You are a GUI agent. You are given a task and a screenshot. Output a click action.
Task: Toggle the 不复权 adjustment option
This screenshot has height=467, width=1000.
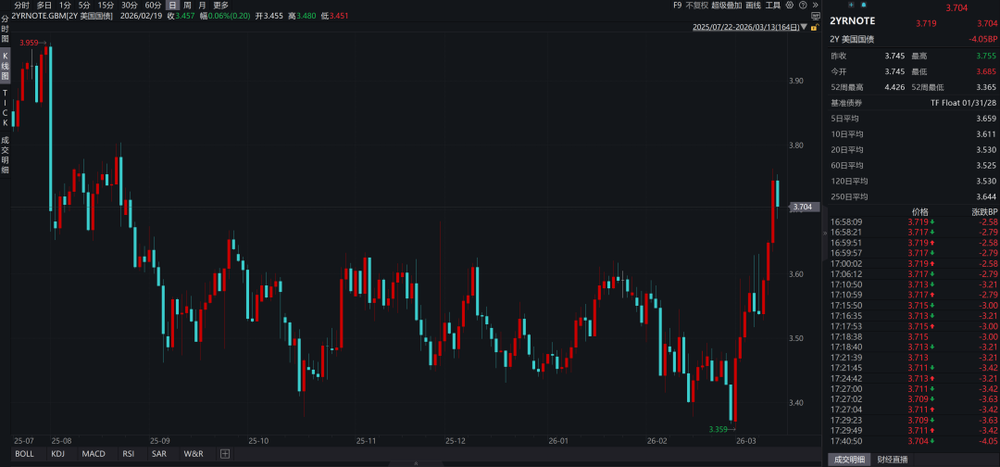tap(696, 6)
